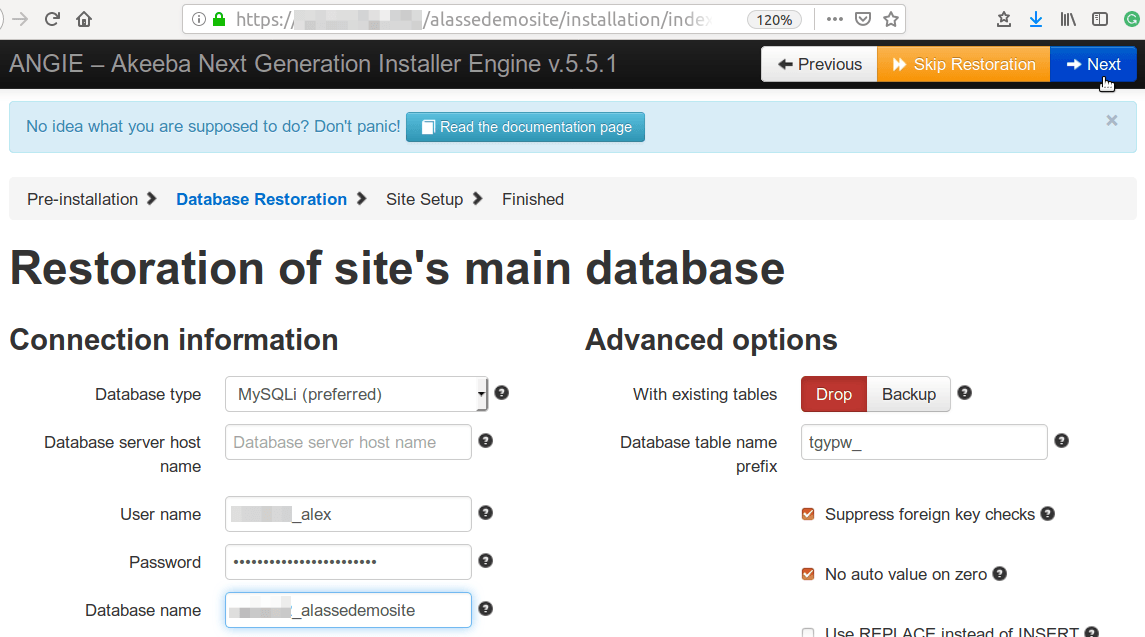The width and height of the screenshot is (1145, 637).
Task: Show help for Database type
Action: [502, 393]
